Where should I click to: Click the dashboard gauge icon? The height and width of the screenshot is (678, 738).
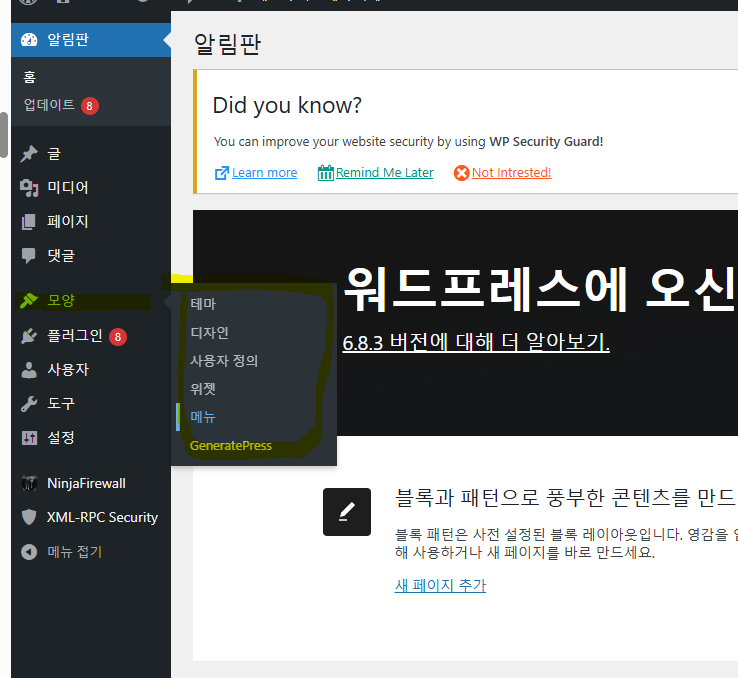click(x=29, y=40)
